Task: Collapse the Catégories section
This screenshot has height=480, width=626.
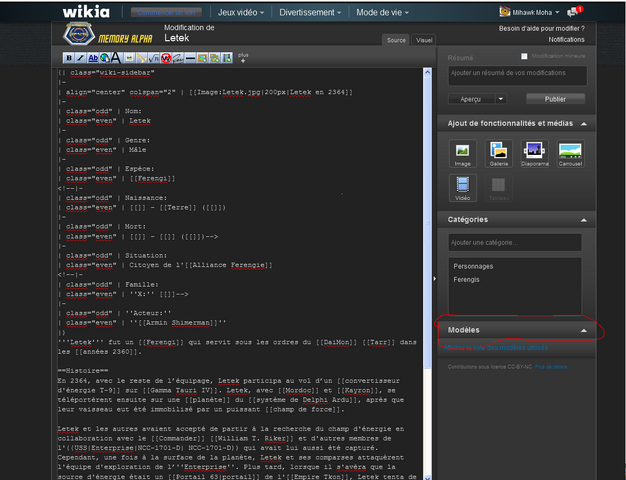Action: pyautogui.click(x=584, y=220)
